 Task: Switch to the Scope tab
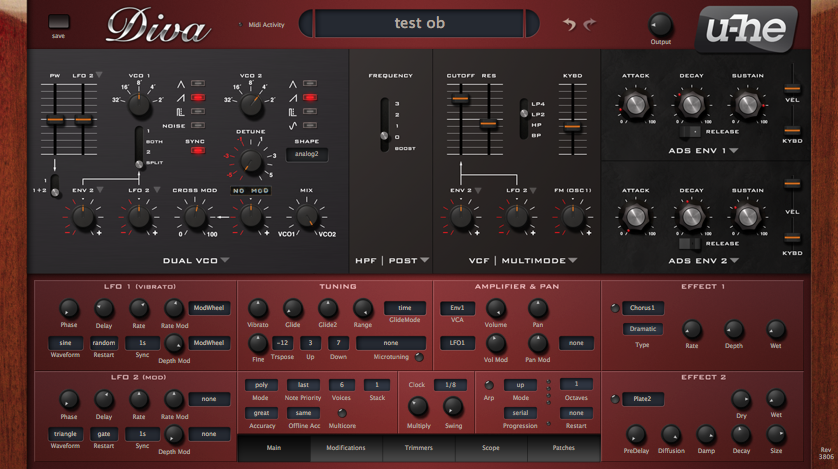[x=491, y=448]
